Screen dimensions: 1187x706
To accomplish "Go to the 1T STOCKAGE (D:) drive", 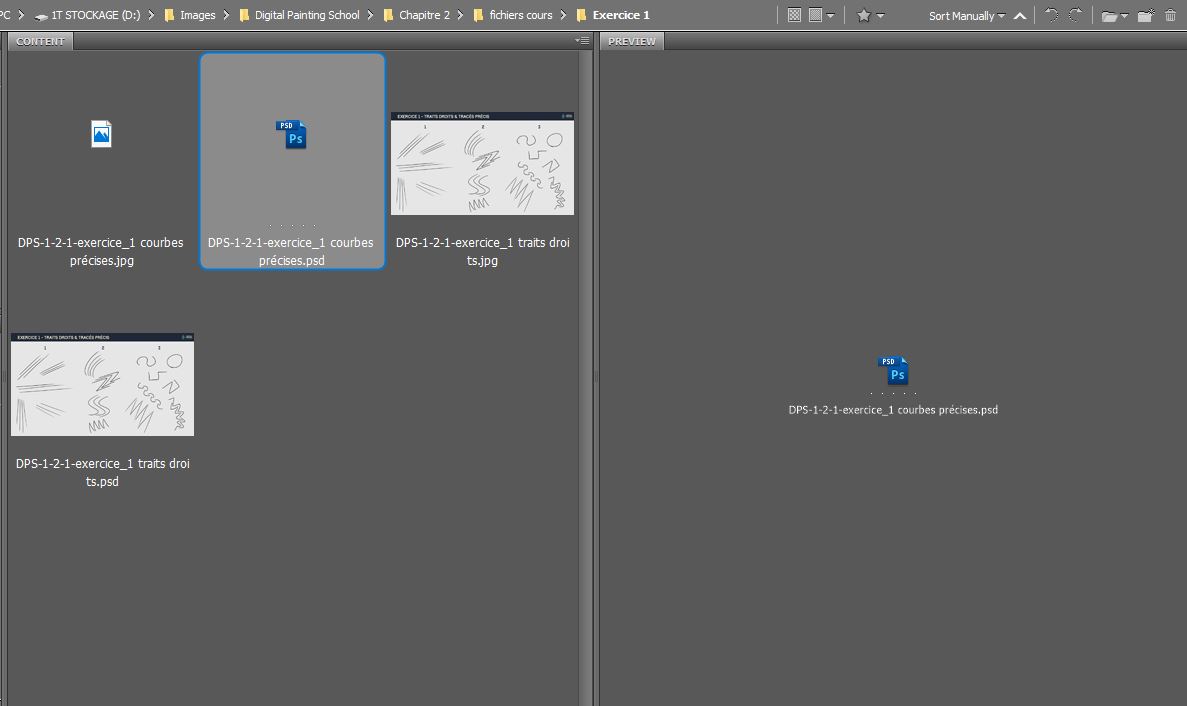I will (x=102, y=15).
